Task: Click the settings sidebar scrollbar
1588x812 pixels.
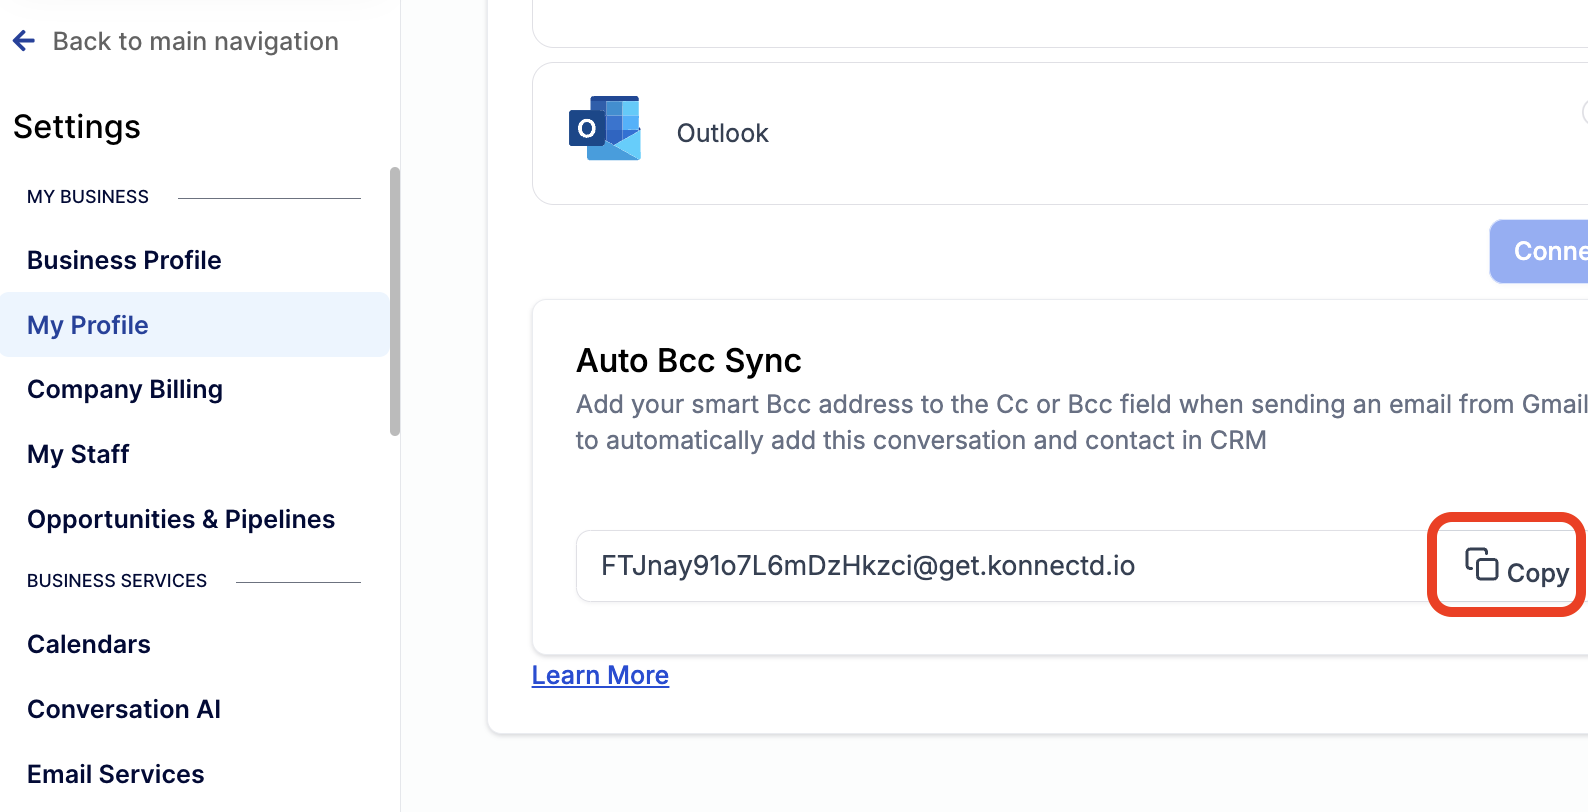Action: 395,301
